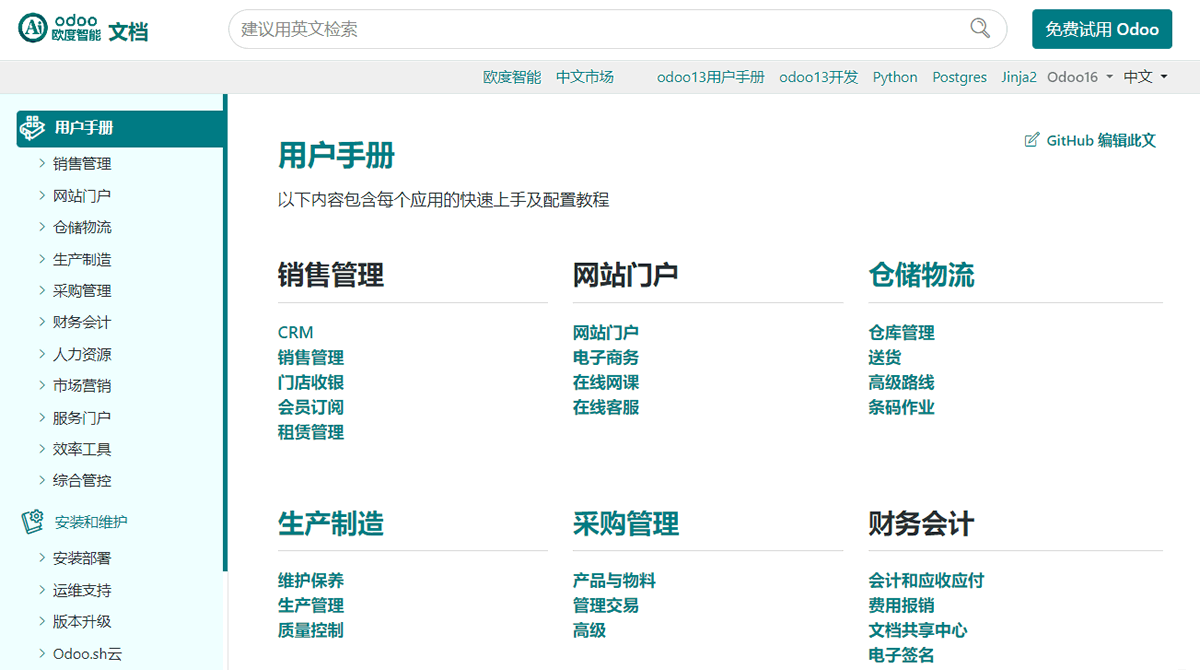Click the magnifying glass search icon

tap(980, 29)
